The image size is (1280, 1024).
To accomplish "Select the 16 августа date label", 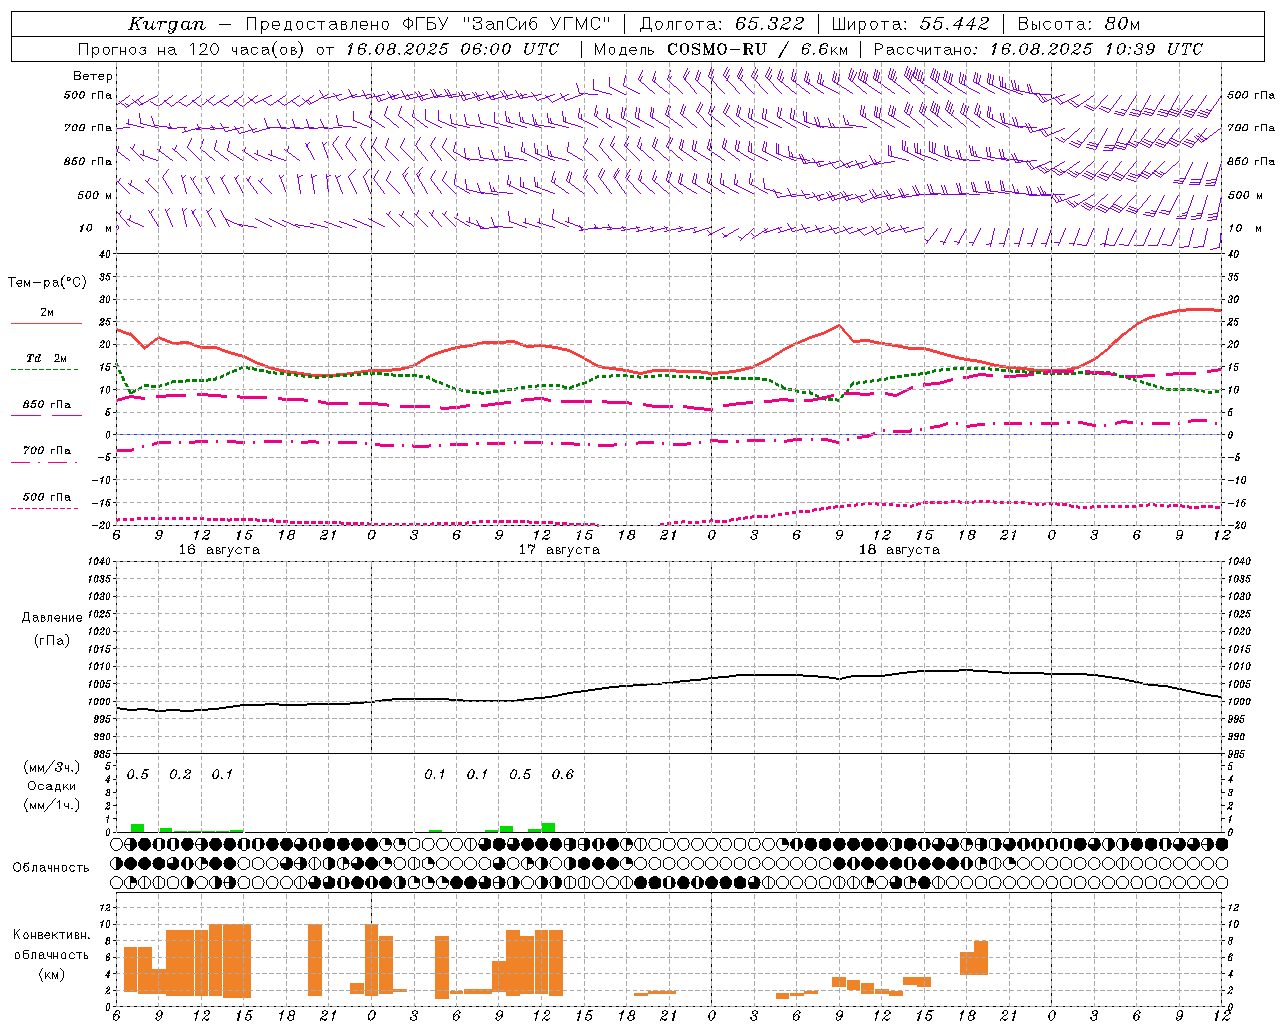I will pos(219,550).
